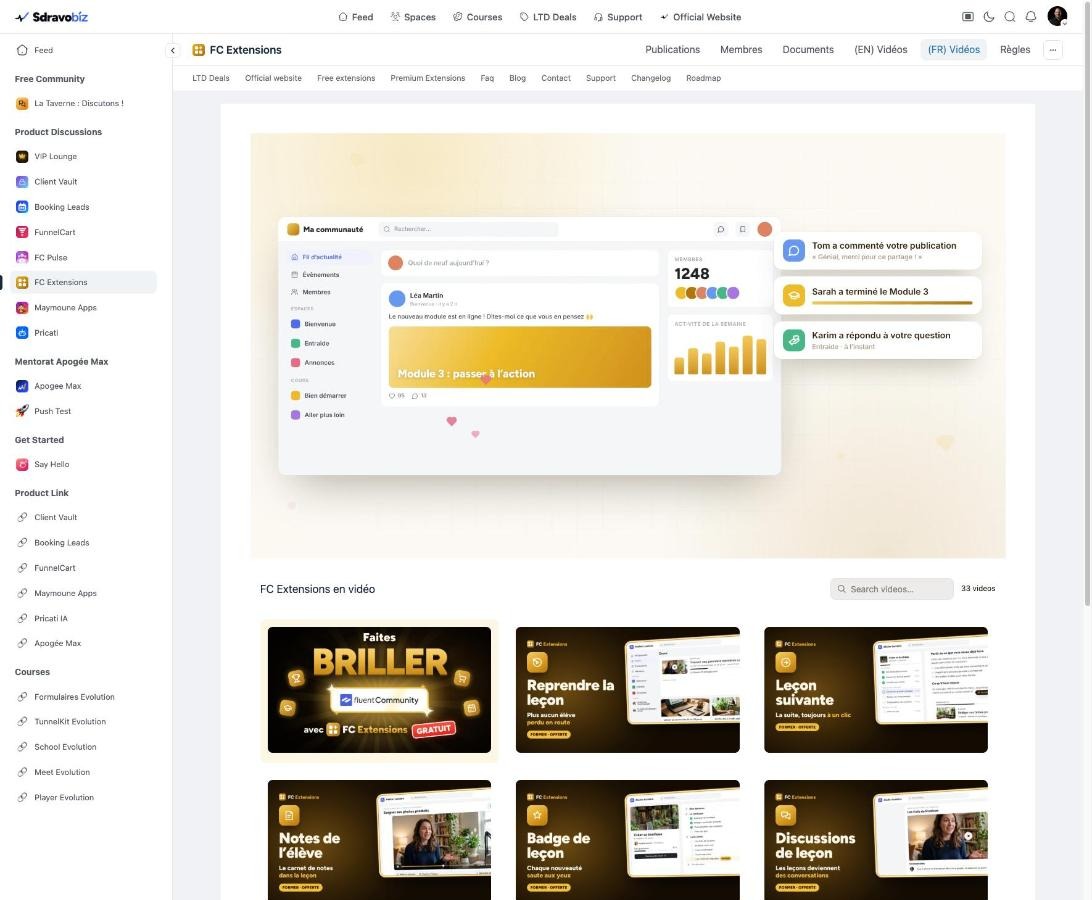Click the FC Pulse space icon
This screenshot has height=900, width=1092.
click(x=22, y=257)
